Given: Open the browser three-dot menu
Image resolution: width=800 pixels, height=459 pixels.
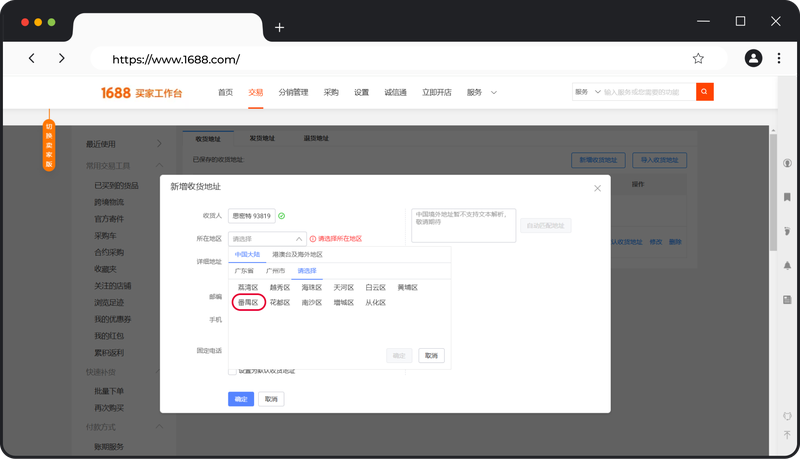Looking at the screenshot, I should coord(778,59).
